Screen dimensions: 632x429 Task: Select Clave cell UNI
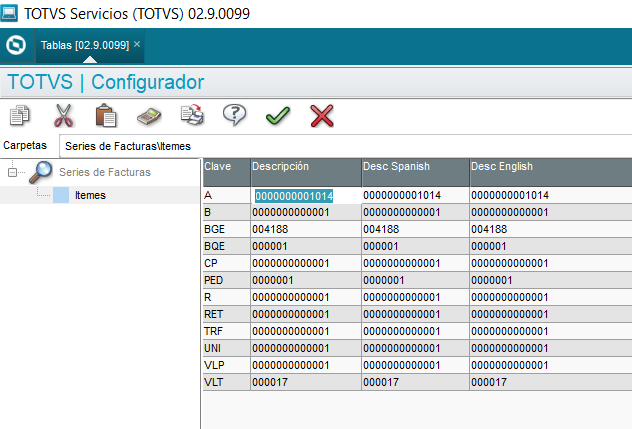[227, 348]
